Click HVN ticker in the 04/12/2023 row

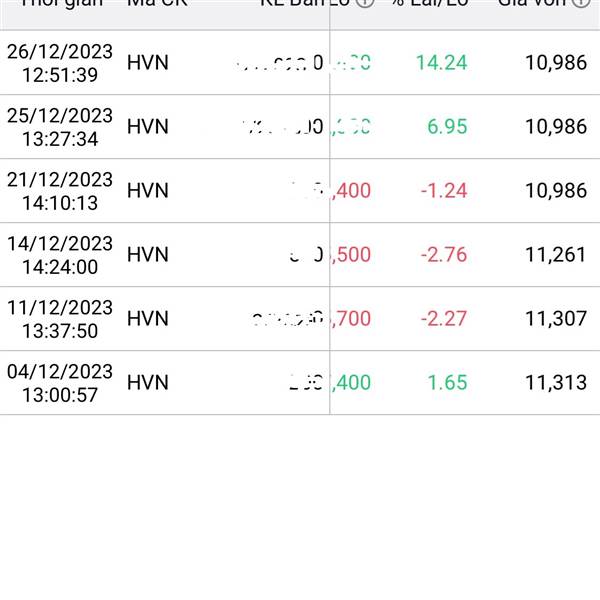tap(148, 383)
